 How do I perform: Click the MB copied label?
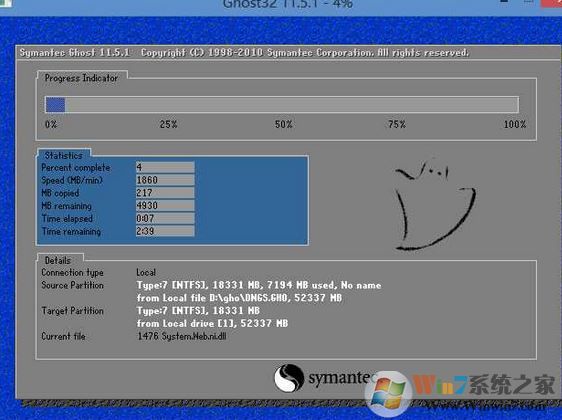pyautogui.click(x=60, y=193)
